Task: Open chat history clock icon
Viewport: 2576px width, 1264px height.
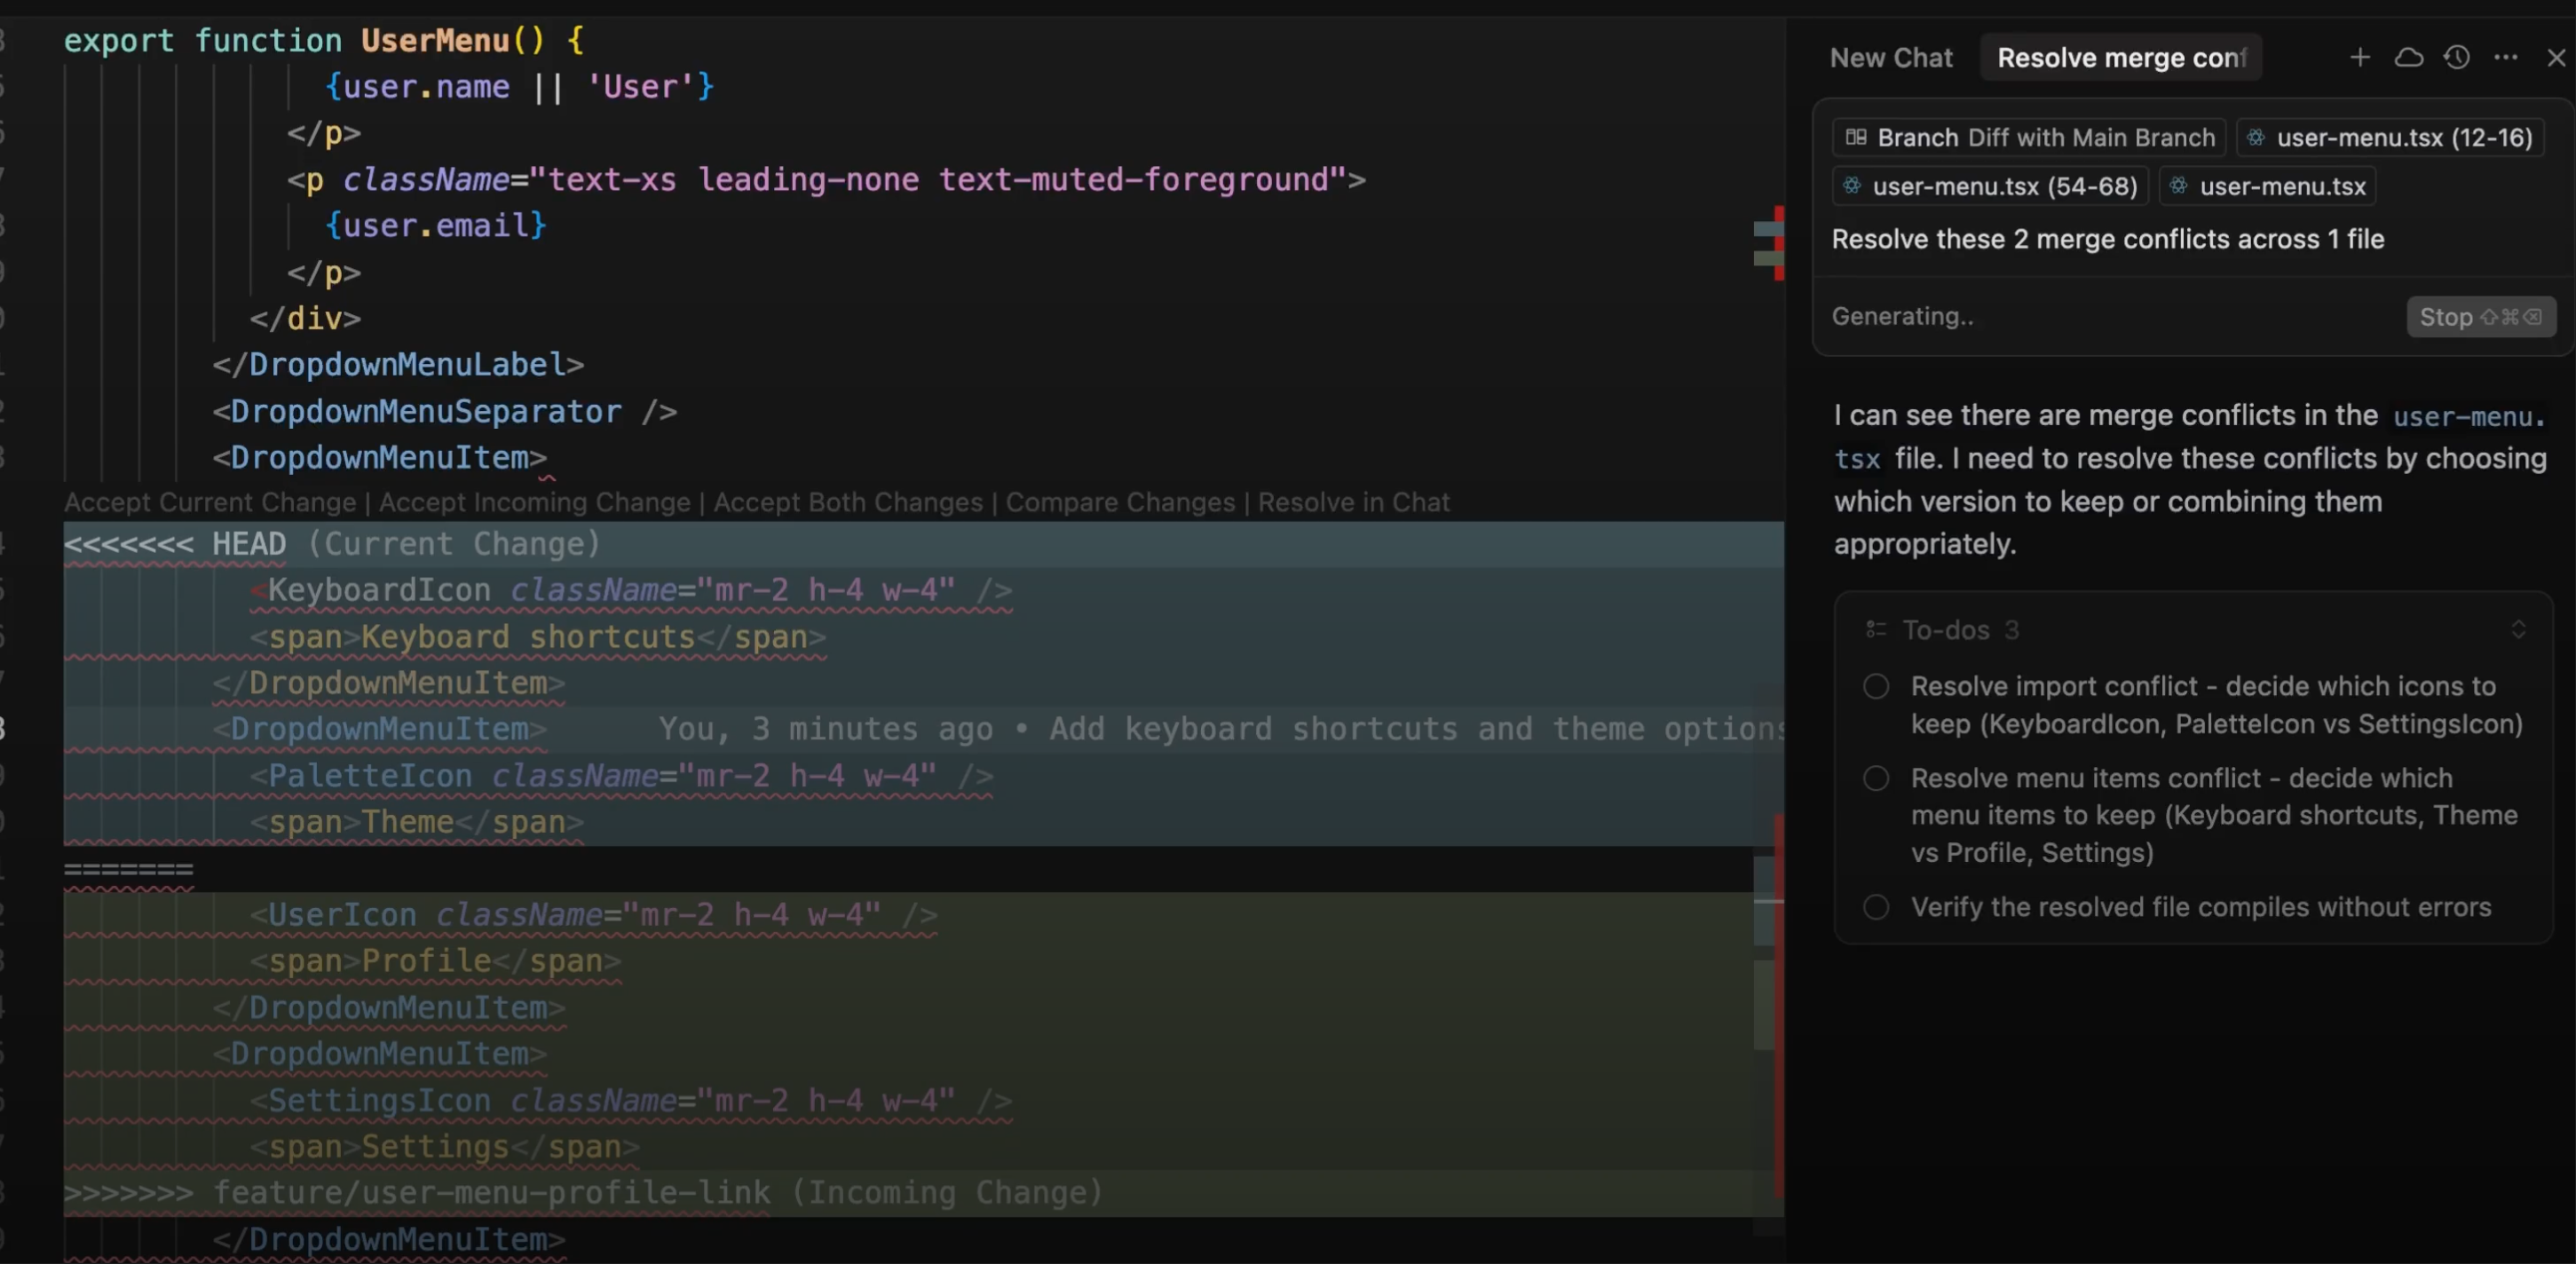Action: (x=2457, y=58)
